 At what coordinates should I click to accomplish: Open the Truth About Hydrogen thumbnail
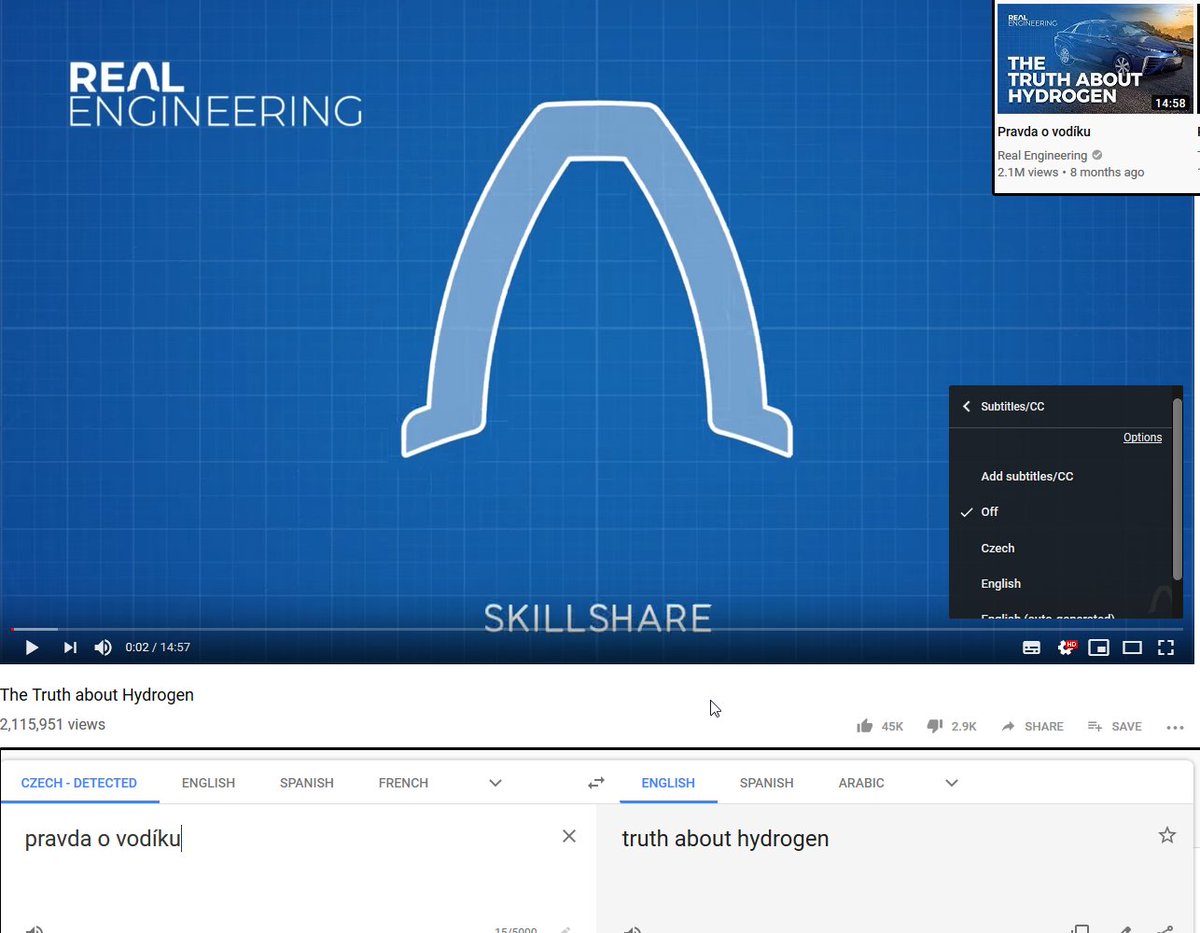coord(1095,58)
